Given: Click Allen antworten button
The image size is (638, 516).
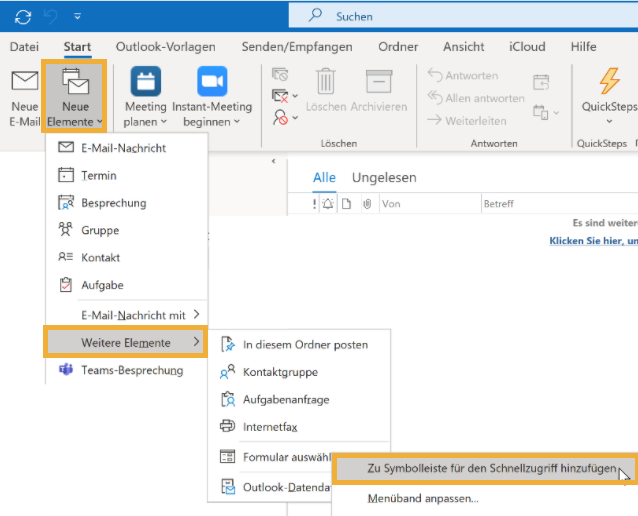Looking at the screenshot, I should click(x=476, y=98).
